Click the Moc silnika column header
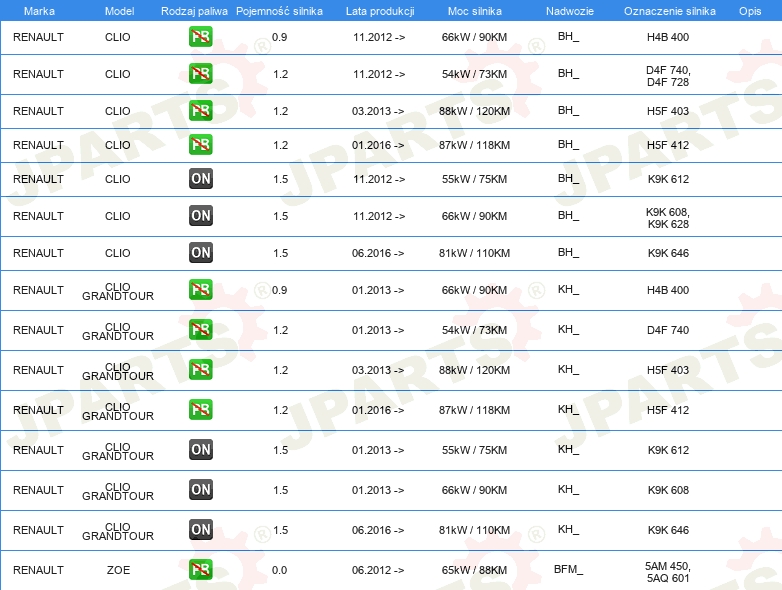The image size is (782, 590). (x=474, y=11)
